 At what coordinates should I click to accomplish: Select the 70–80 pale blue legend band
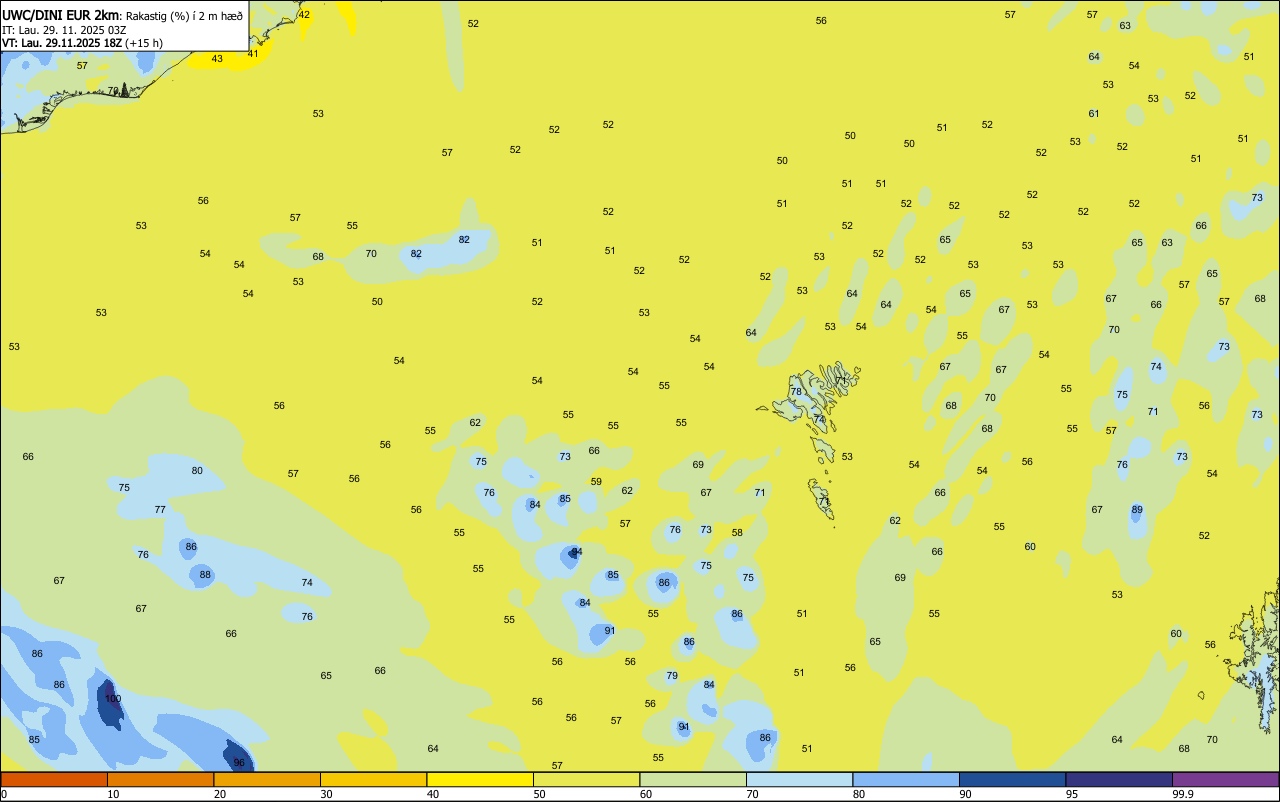[799, 779]
